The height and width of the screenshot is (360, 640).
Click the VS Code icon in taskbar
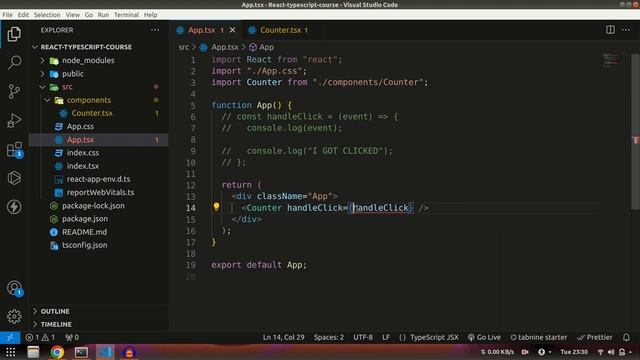pos(105,352)
